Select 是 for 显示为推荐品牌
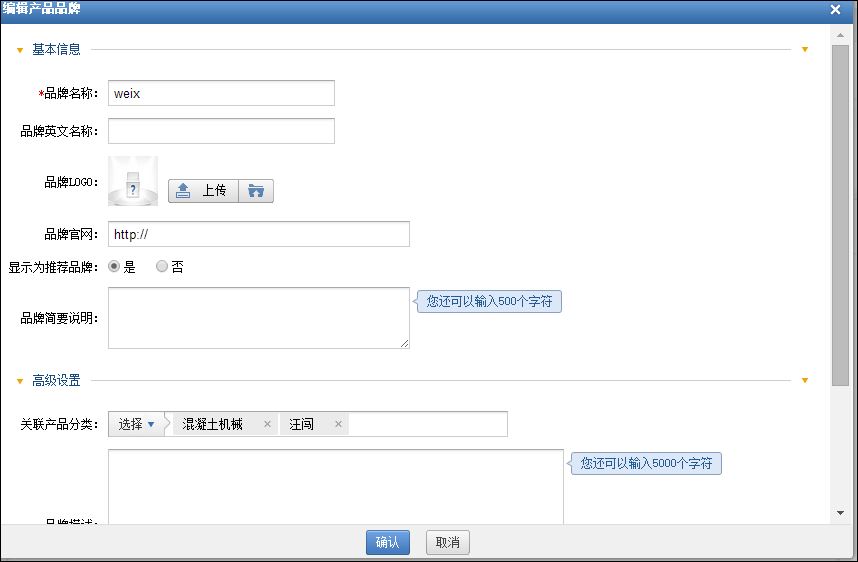This screenshot has width=858, height=562. click(114, 267)
